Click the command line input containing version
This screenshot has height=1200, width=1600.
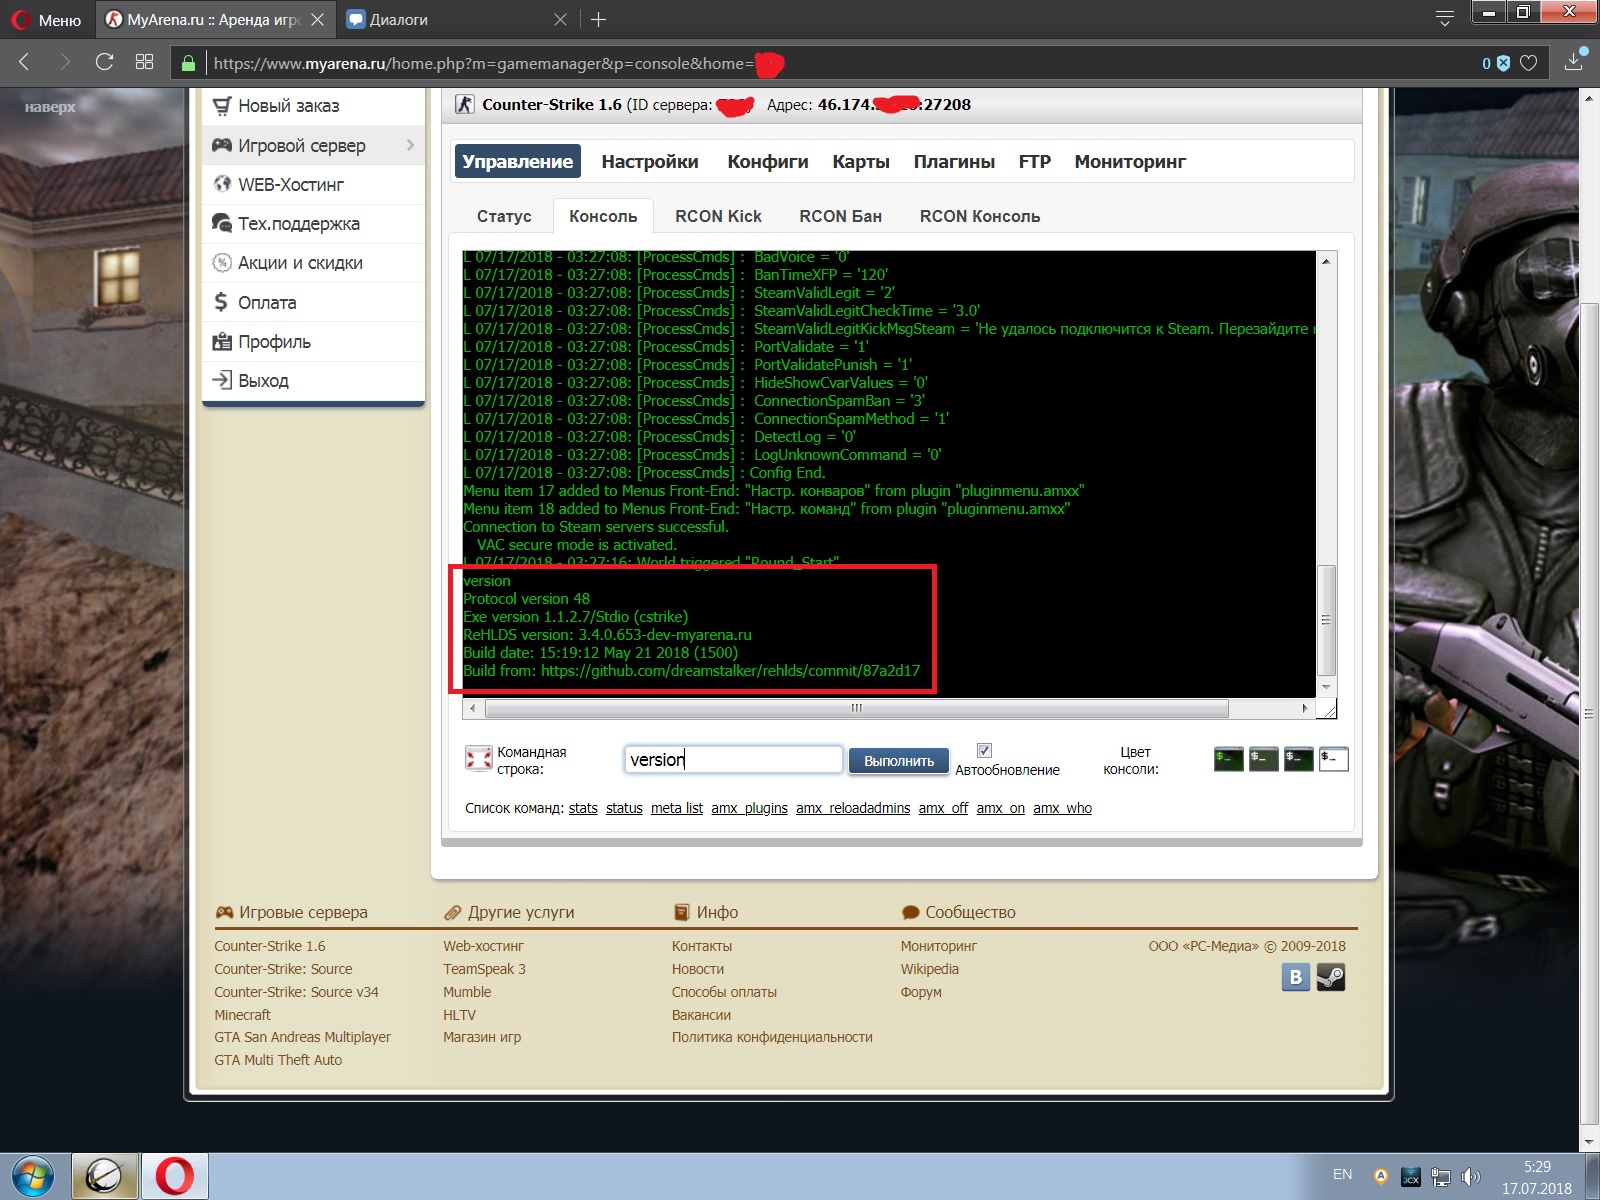pos(733,760)
